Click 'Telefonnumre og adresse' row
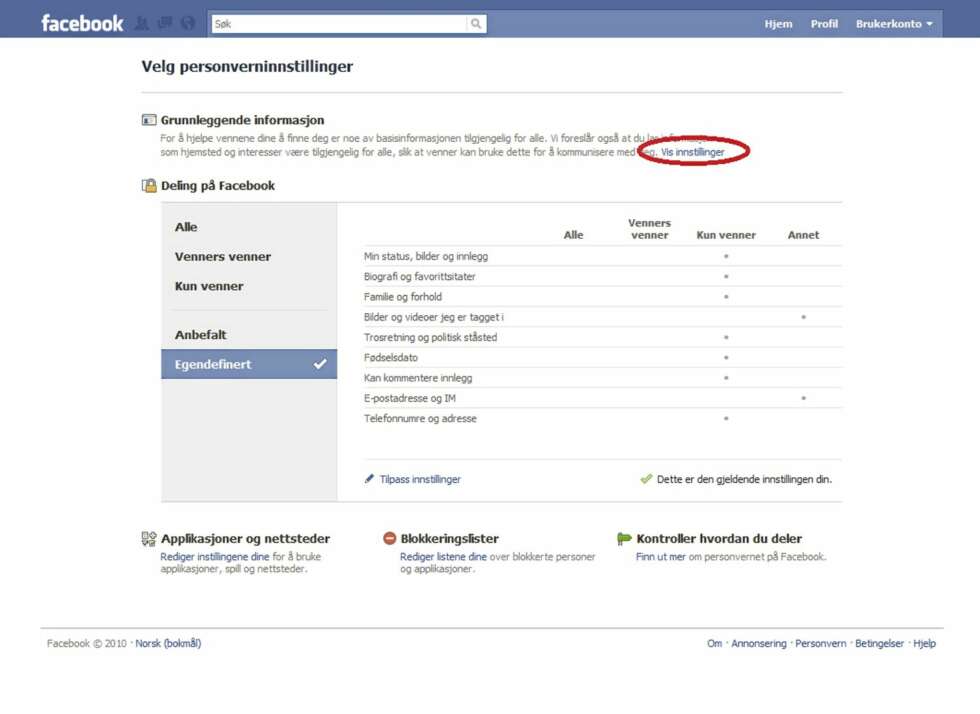Screen dimensions: 980x714 click(x=602, y=418)
